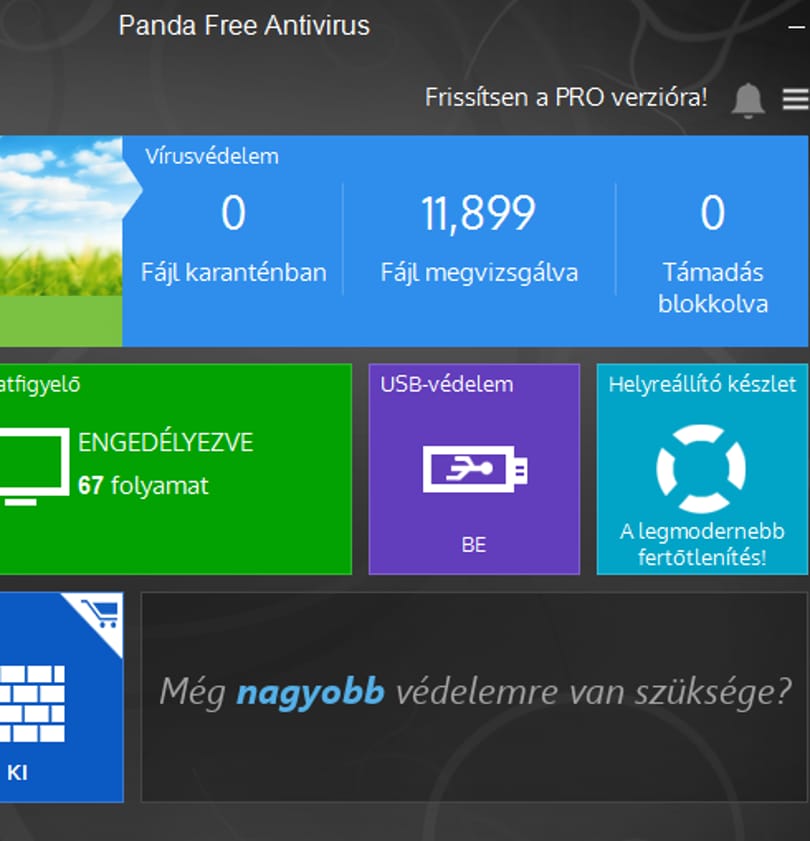Click the lifebuoy rescue kit icon
Image resolution: width=810 pixels, height=841 pixels.
(701, 469)
